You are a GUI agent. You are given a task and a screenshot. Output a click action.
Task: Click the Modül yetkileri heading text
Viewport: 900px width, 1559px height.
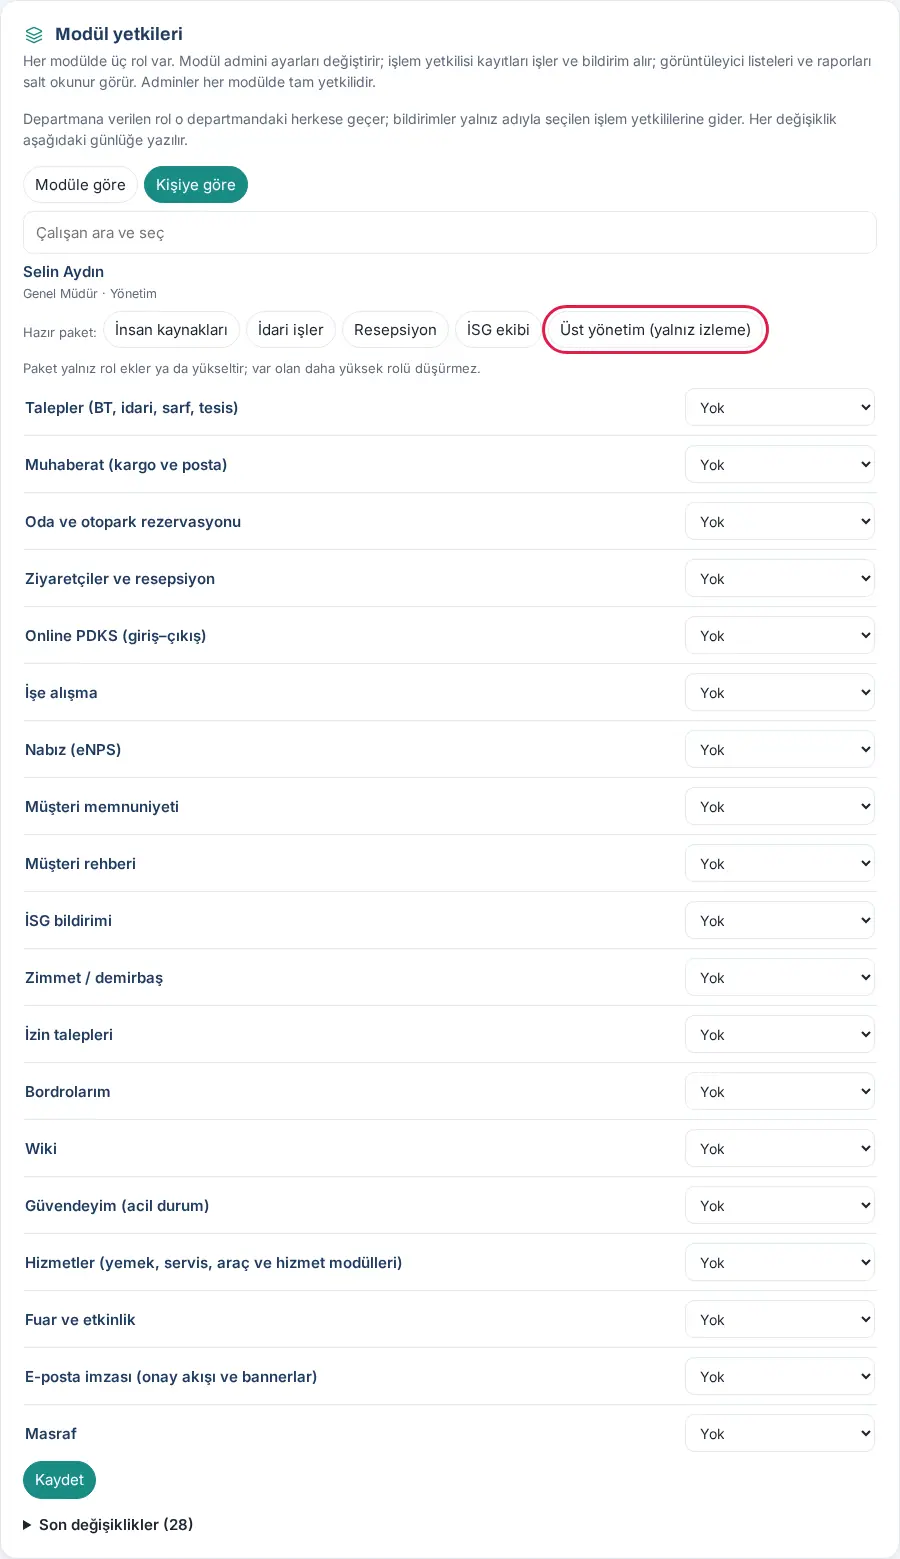119,35
